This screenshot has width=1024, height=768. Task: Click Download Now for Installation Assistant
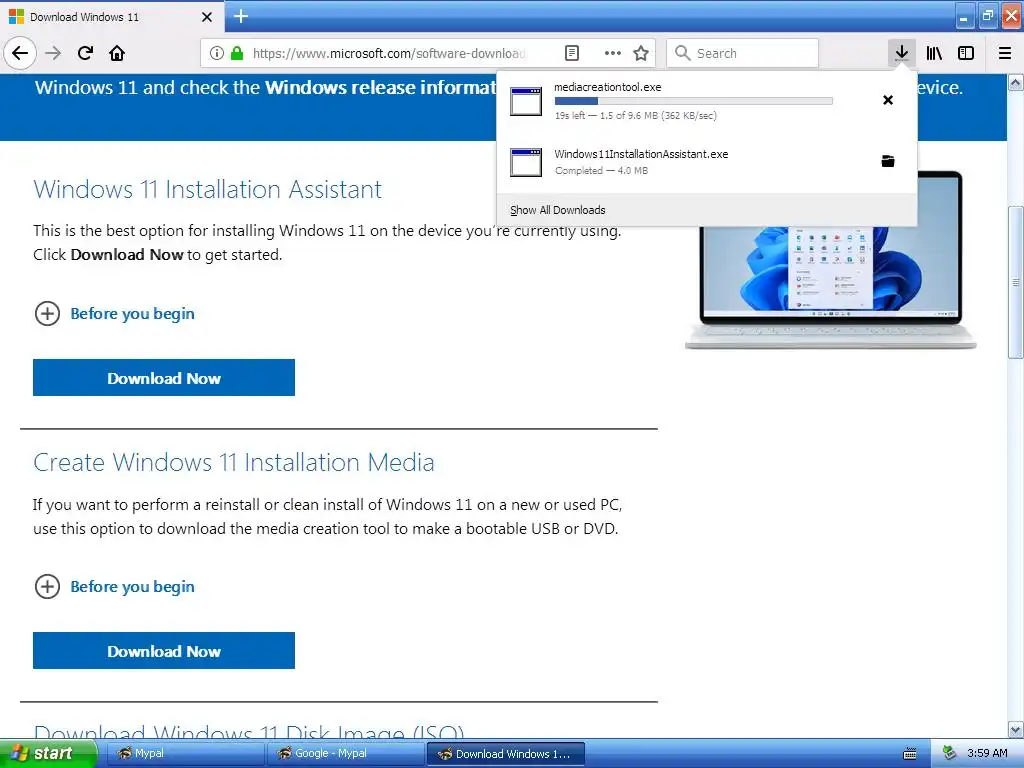tap(164, 377)
